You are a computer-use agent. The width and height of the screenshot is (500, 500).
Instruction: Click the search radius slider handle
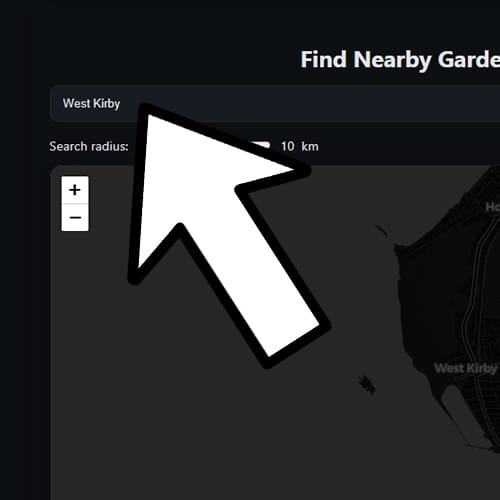pyautogui.click(x=263, y=145)
